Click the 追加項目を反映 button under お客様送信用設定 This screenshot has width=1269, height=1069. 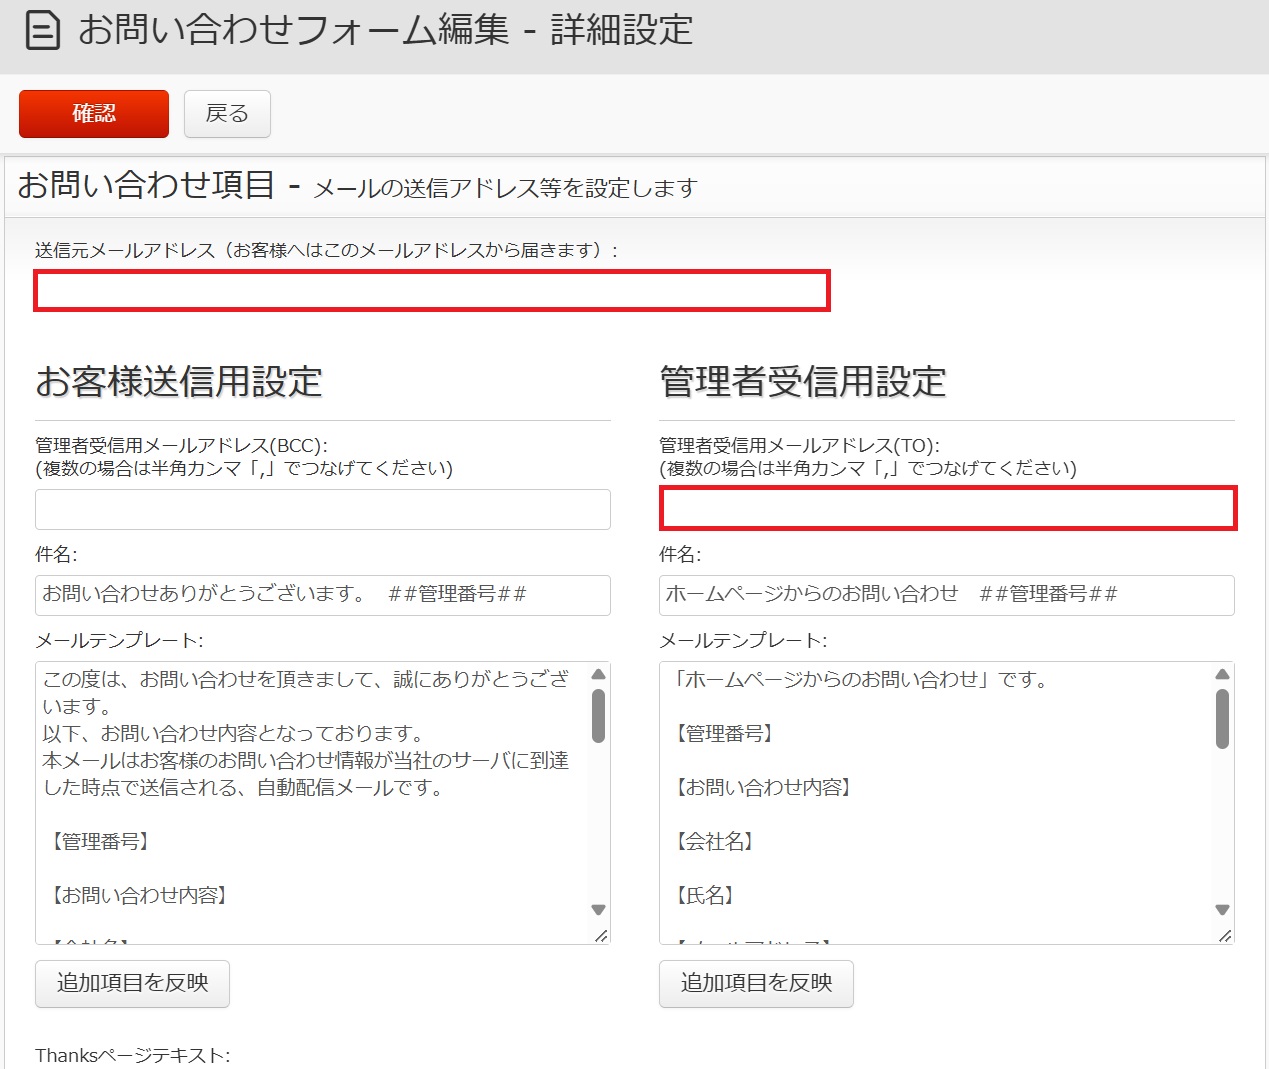point(132,984)
